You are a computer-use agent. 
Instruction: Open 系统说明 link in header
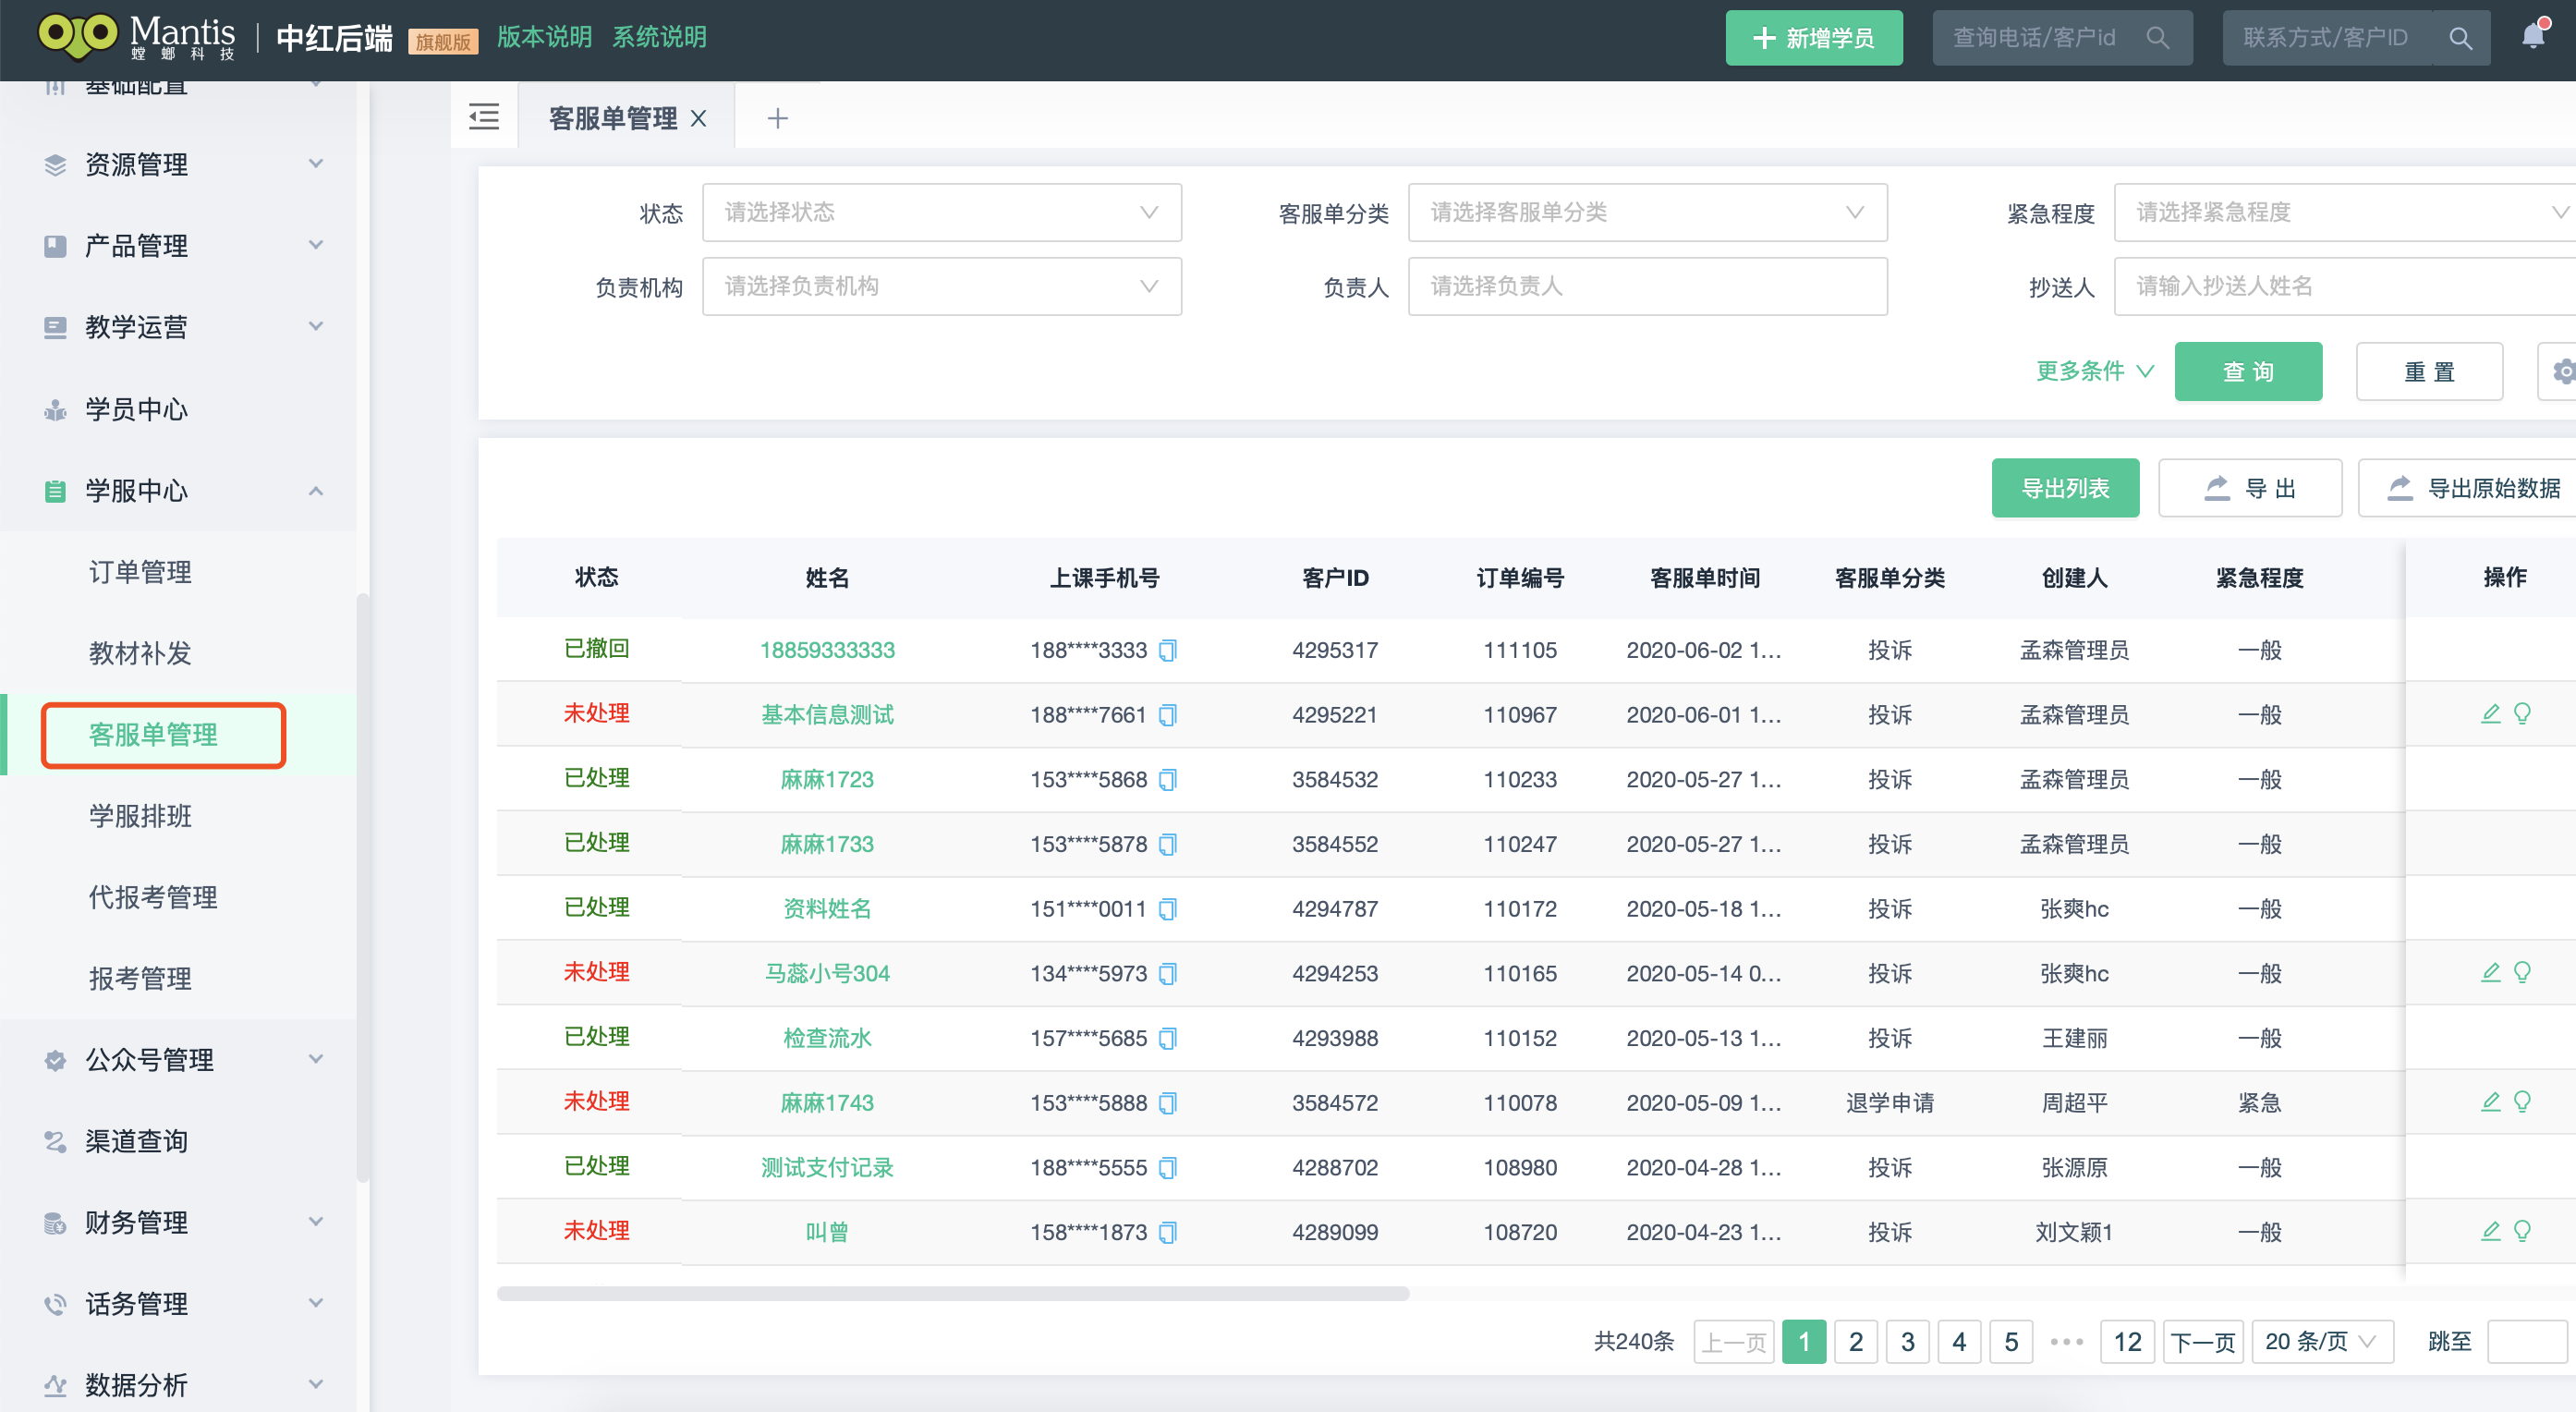tap(659, 37)
